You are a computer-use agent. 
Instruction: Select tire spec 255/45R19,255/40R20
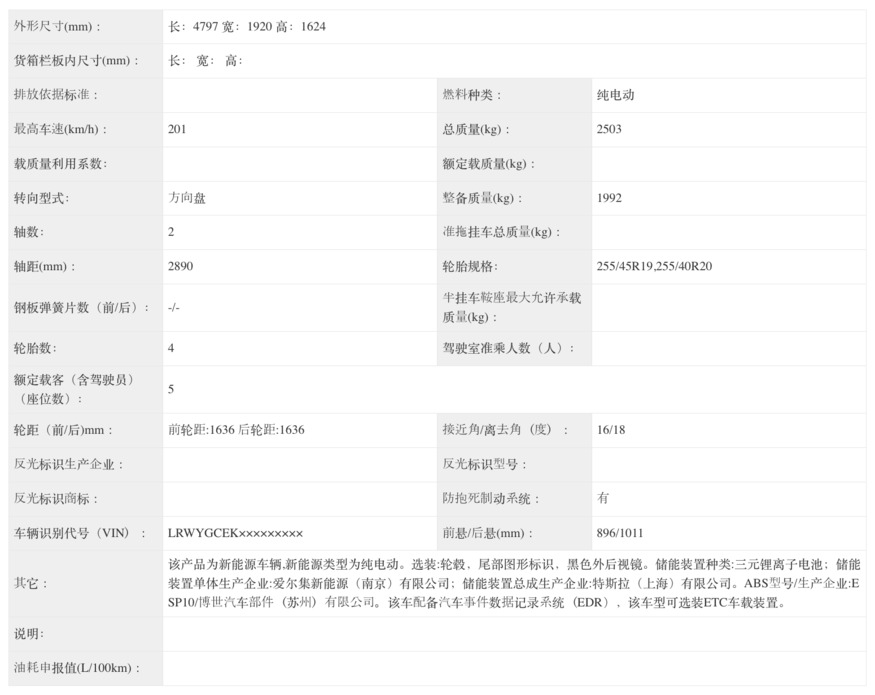click(x=654, y=266)
